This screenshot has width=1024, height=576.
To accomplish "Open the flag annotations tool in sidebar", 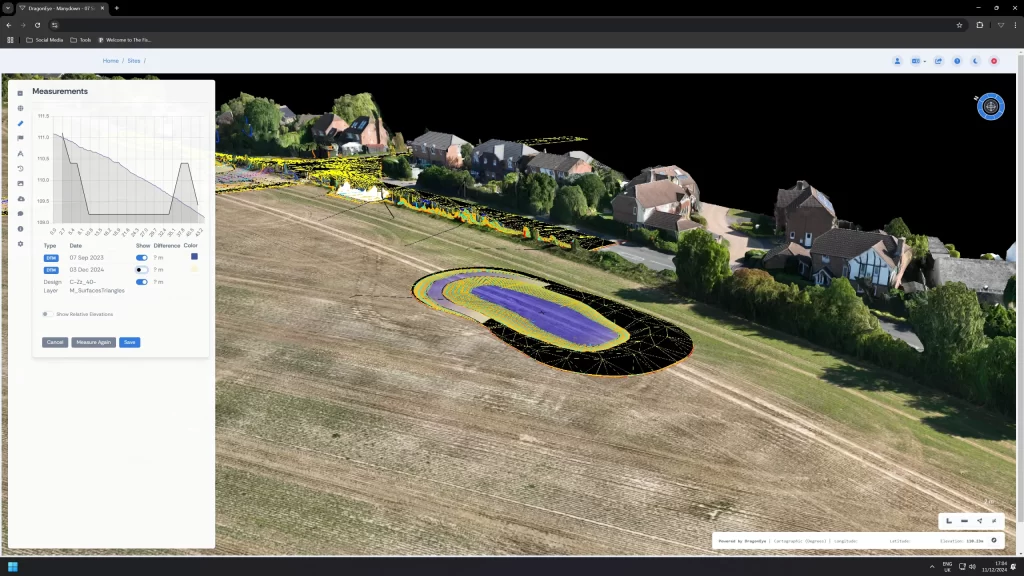I will click(x=20, y=138).
